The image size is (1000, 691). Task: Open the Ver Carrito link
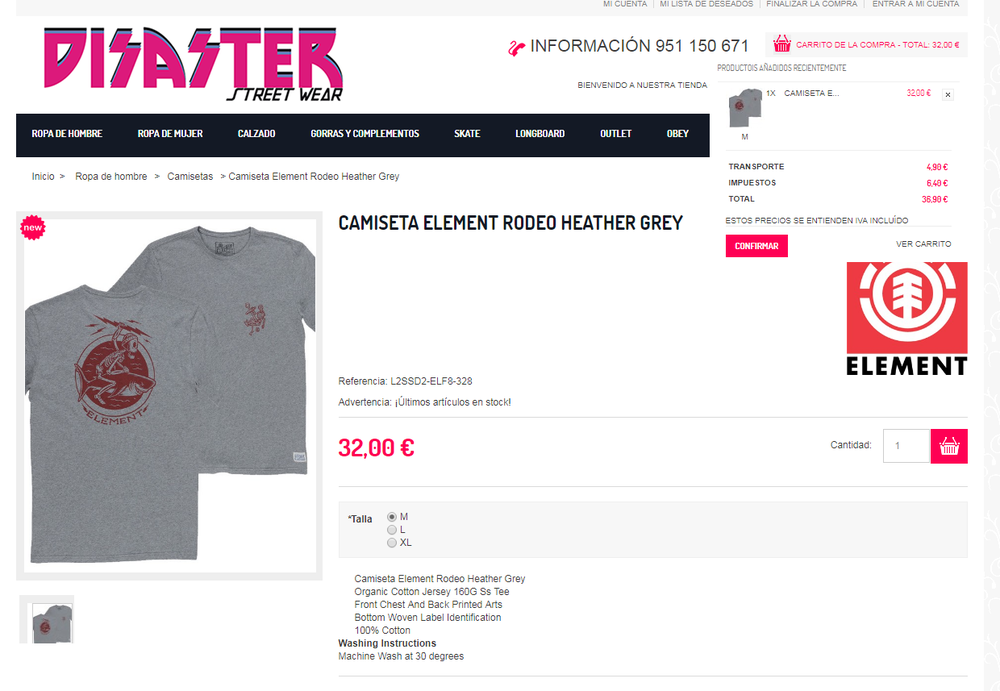pyautogui.click(x=923, y=244)
